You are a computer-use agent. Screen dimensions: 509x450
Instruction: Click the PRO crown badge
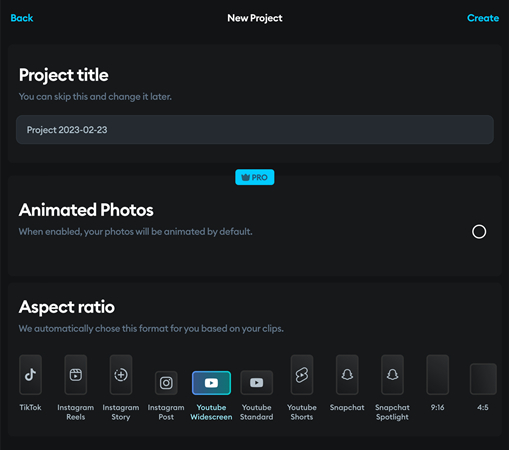(x=255, y=177)
